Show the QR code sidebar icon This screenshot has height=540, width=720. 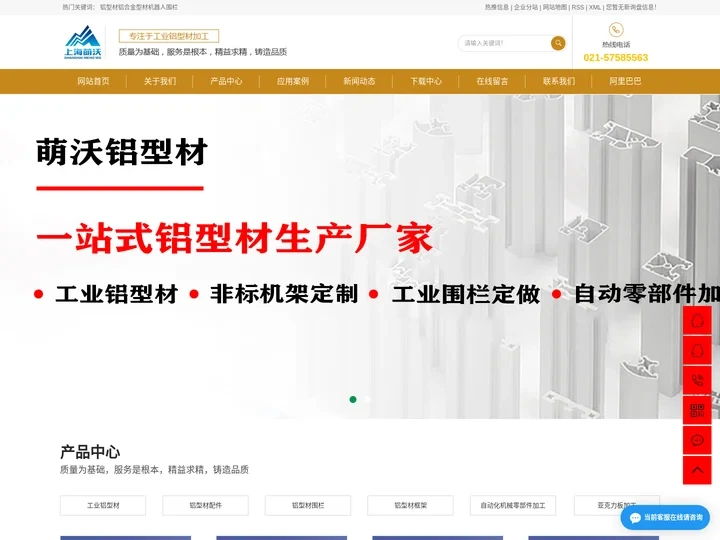pyautogui.click(x=697, y=411)
